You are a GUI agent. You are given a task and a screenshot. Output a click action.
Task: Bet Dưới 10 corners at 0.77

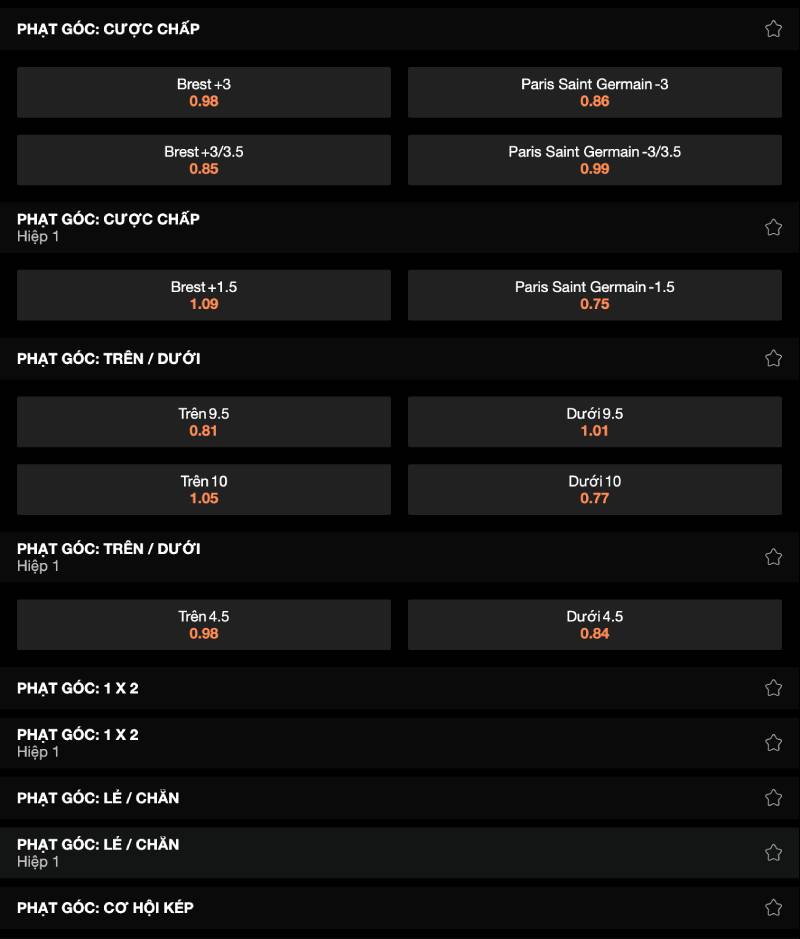tap(594, 489)
